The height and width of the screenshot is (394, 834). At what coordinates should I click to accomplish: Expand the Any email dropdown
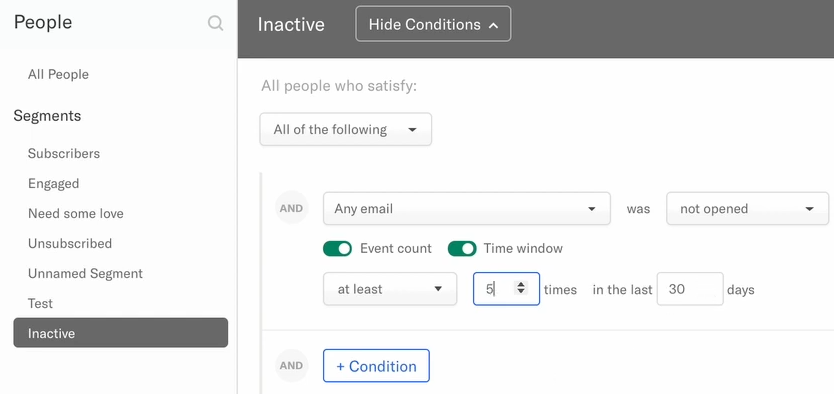pos(466,208)
